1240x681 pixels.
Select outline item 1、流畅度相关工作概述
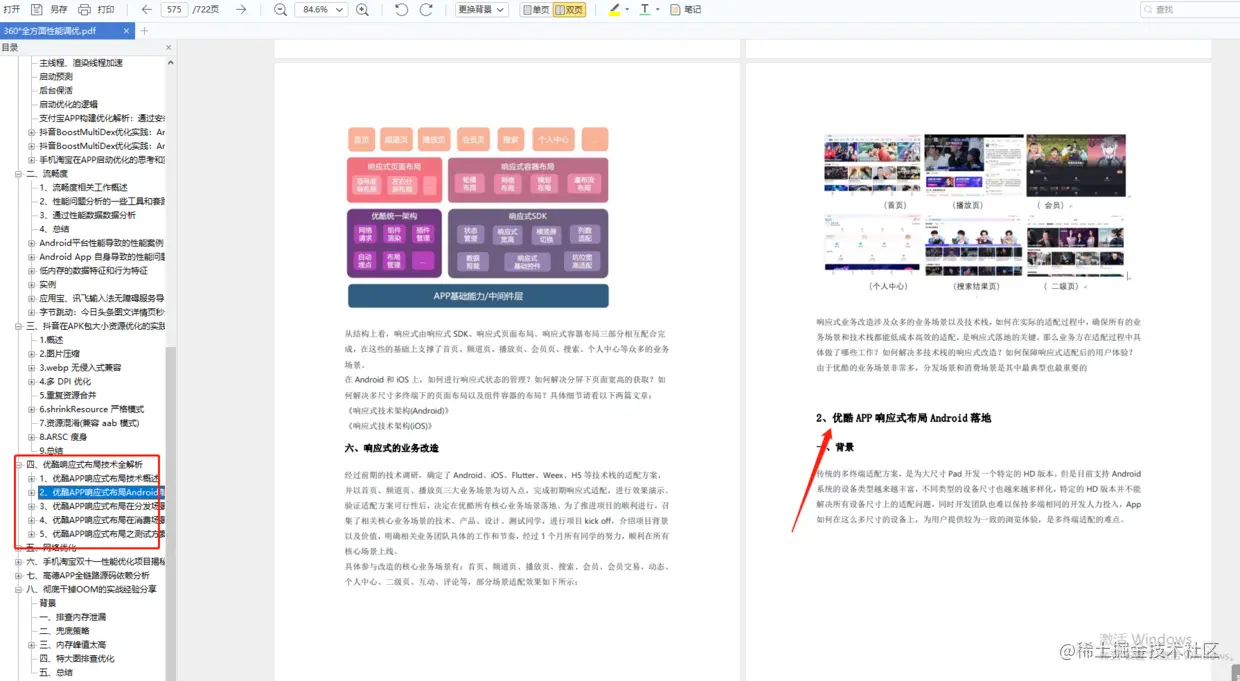point(83,187)
